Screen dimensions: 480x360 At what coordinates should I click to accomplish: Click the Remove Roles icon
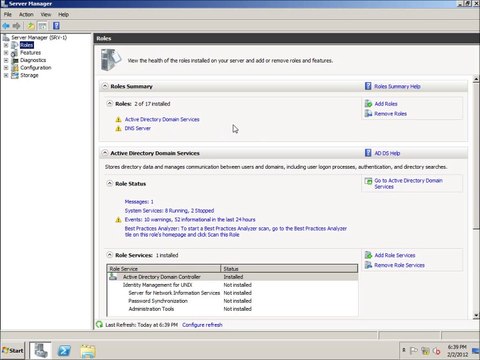(368, 114)
